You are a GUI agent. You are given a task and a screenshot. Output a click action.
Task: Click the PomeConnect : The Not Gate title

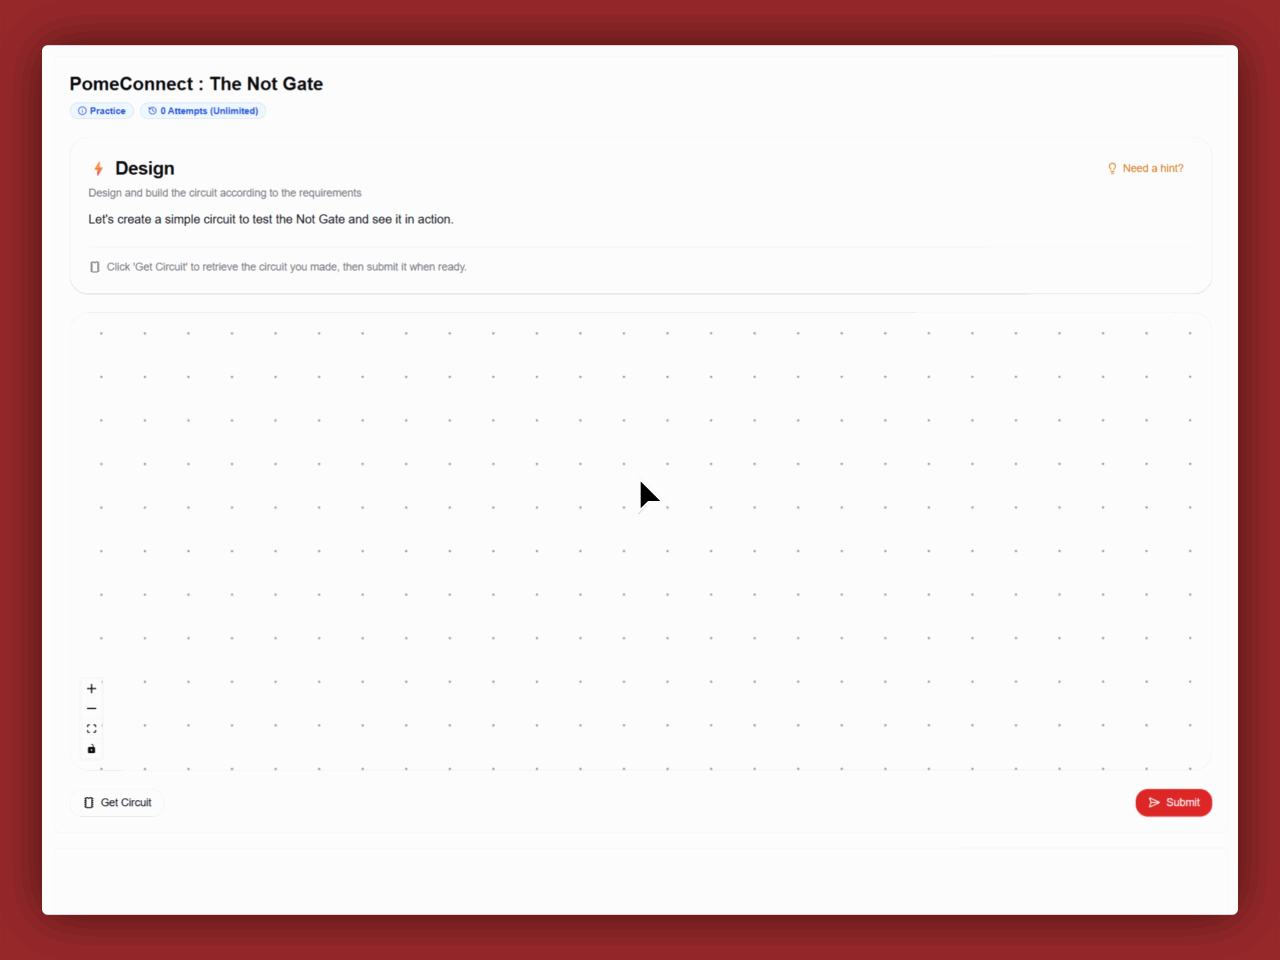click(196, 84)
